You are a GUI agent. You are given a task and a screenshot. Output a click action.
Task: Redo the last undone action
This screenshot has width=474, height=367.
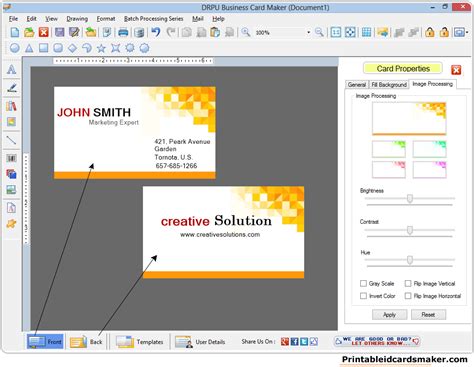(x=171, y=32)
